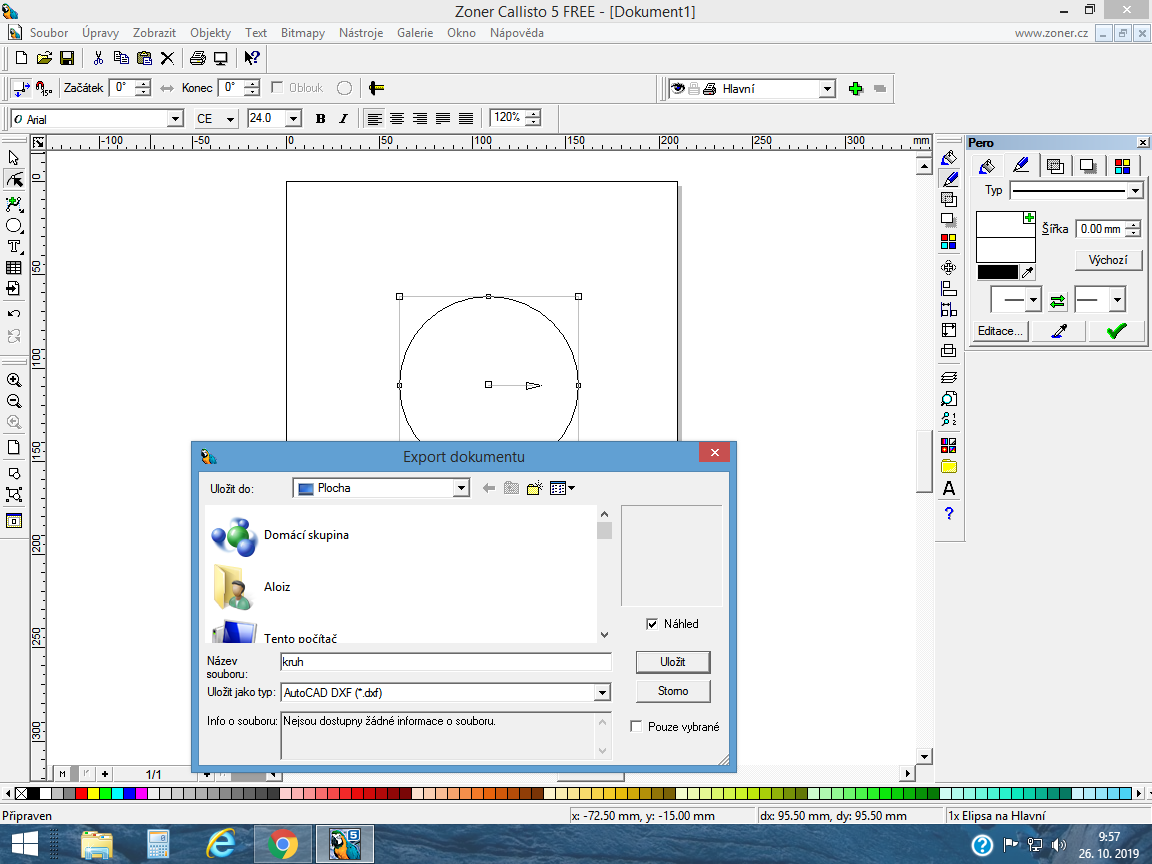Screen dimensions: 1152x864
Task: Create new folder in Export dialog
Action: point(535,488)
